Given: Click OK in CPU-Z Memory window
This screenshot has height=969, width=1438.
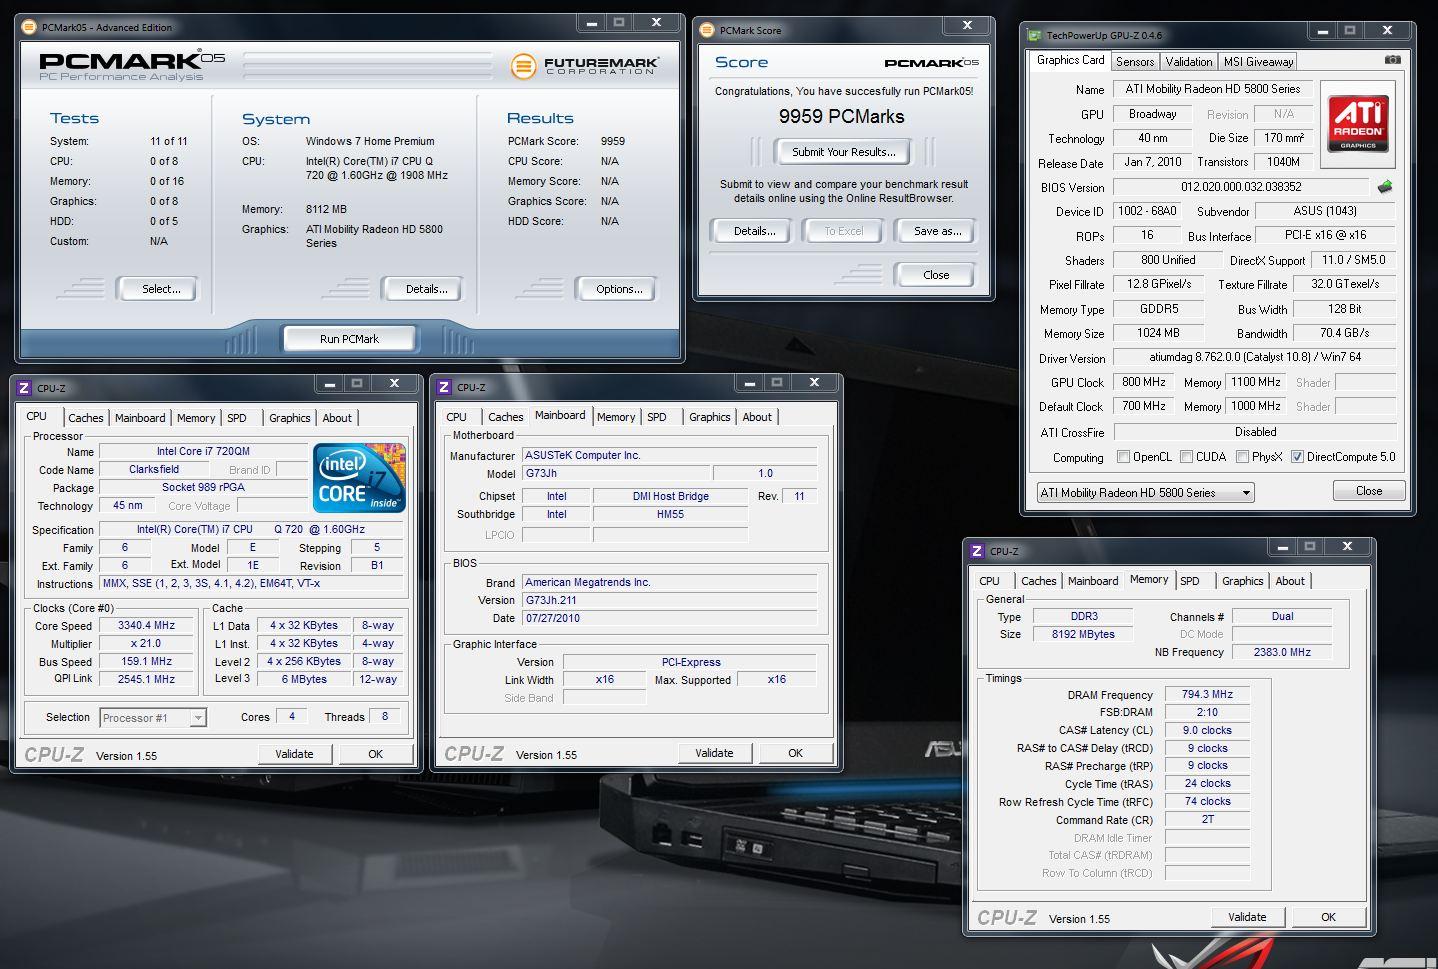Looking at the screenshot, I should 1328,917.
